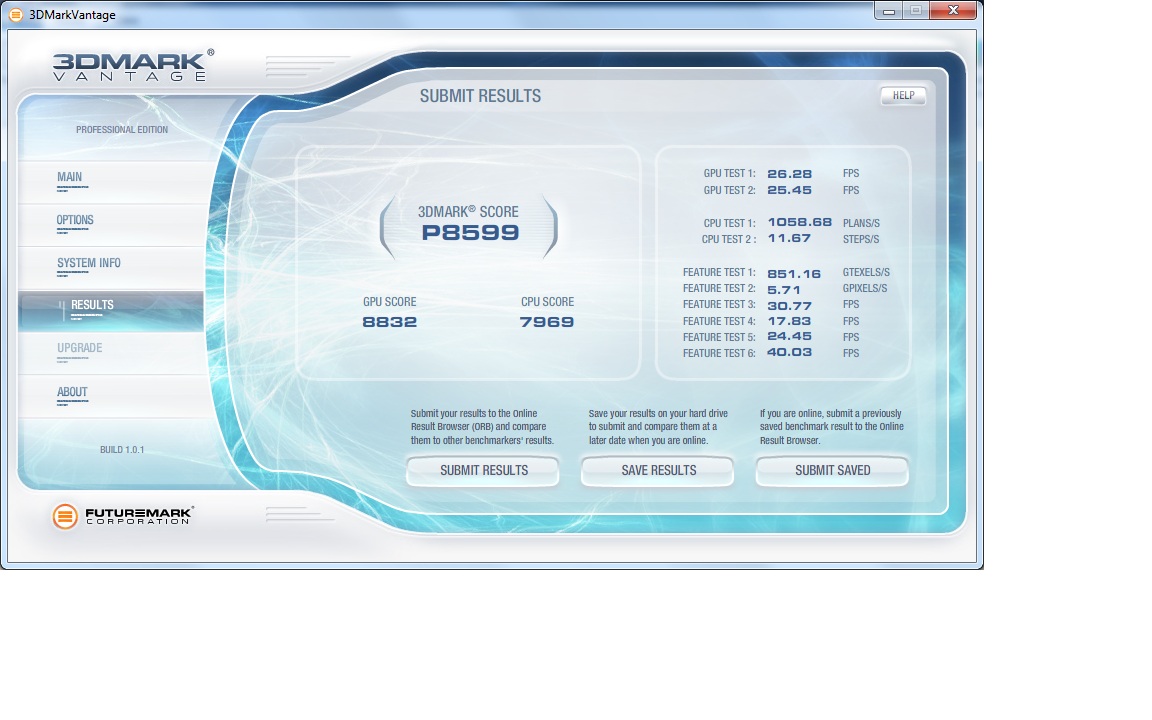Image resolution: width=1152 pixels, height=720 pixels.
Task: Select GPU TEST 1 value 26.28
Action: (790, 174)
